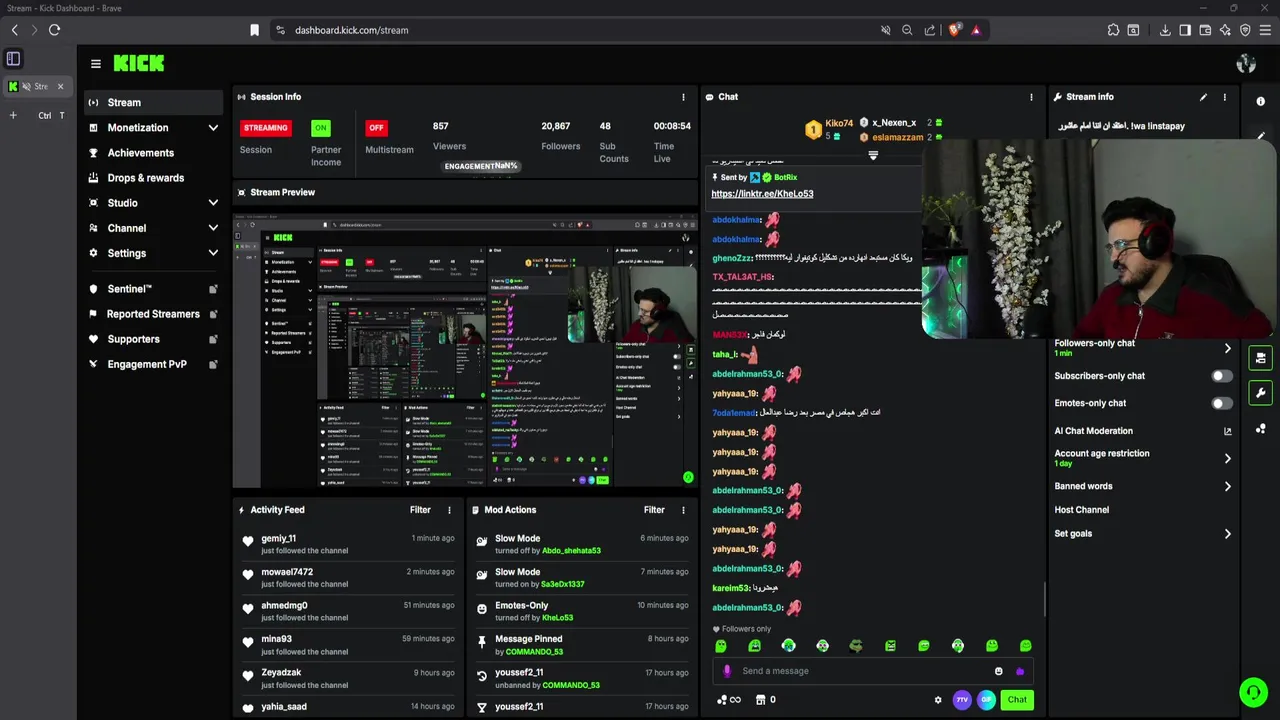Click the browser address bar URL
This screenshot has height=720, width=1280.
click(x=351, y=30)
